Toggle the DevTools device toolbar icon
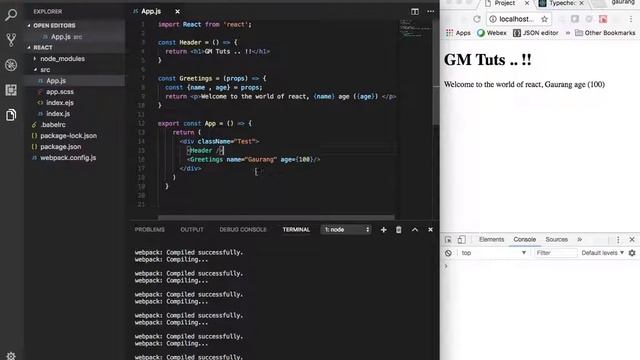The width and height of the screenshot is (640, 360). pyautogui.click(x=461, y=240)
